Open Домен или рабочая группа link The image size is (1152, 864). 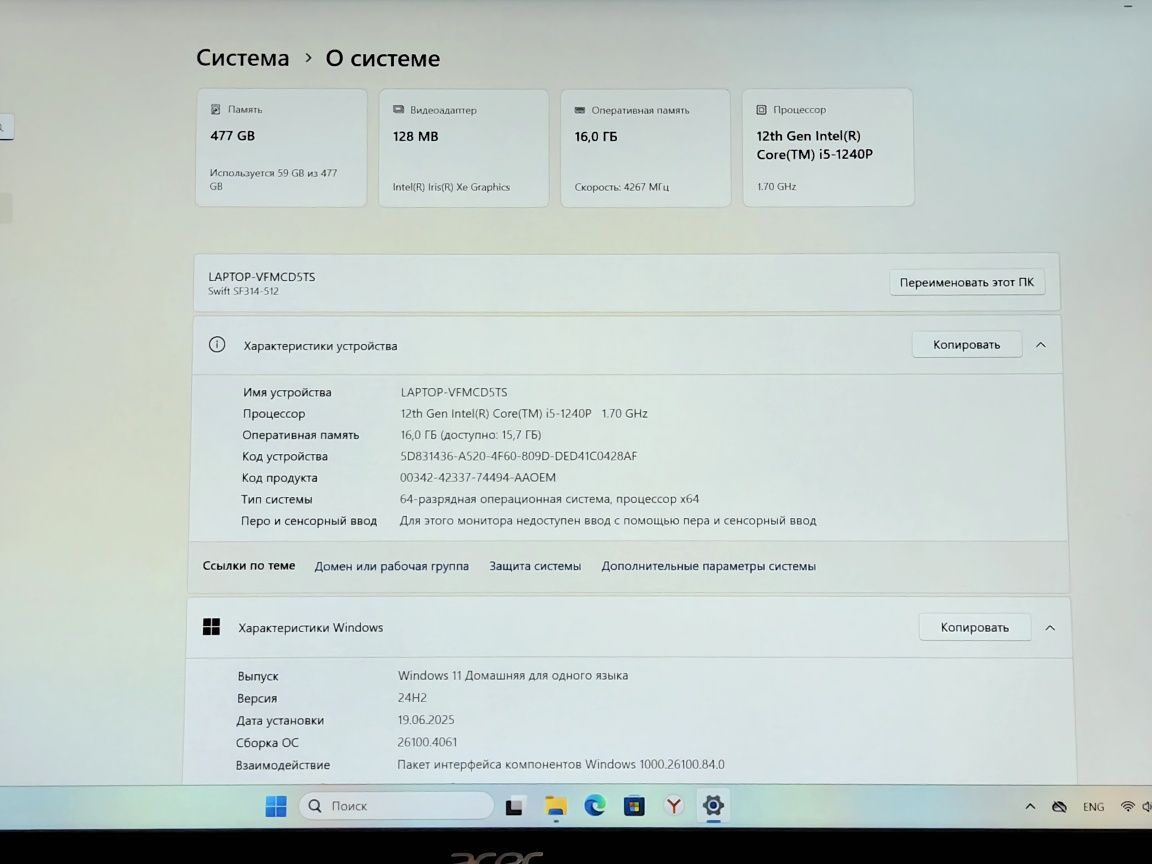click(392, 566)
